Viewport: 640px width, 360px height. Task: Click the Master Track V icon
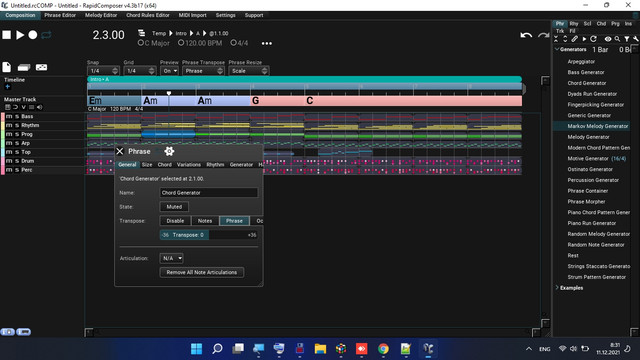click(x=23, y=107)
